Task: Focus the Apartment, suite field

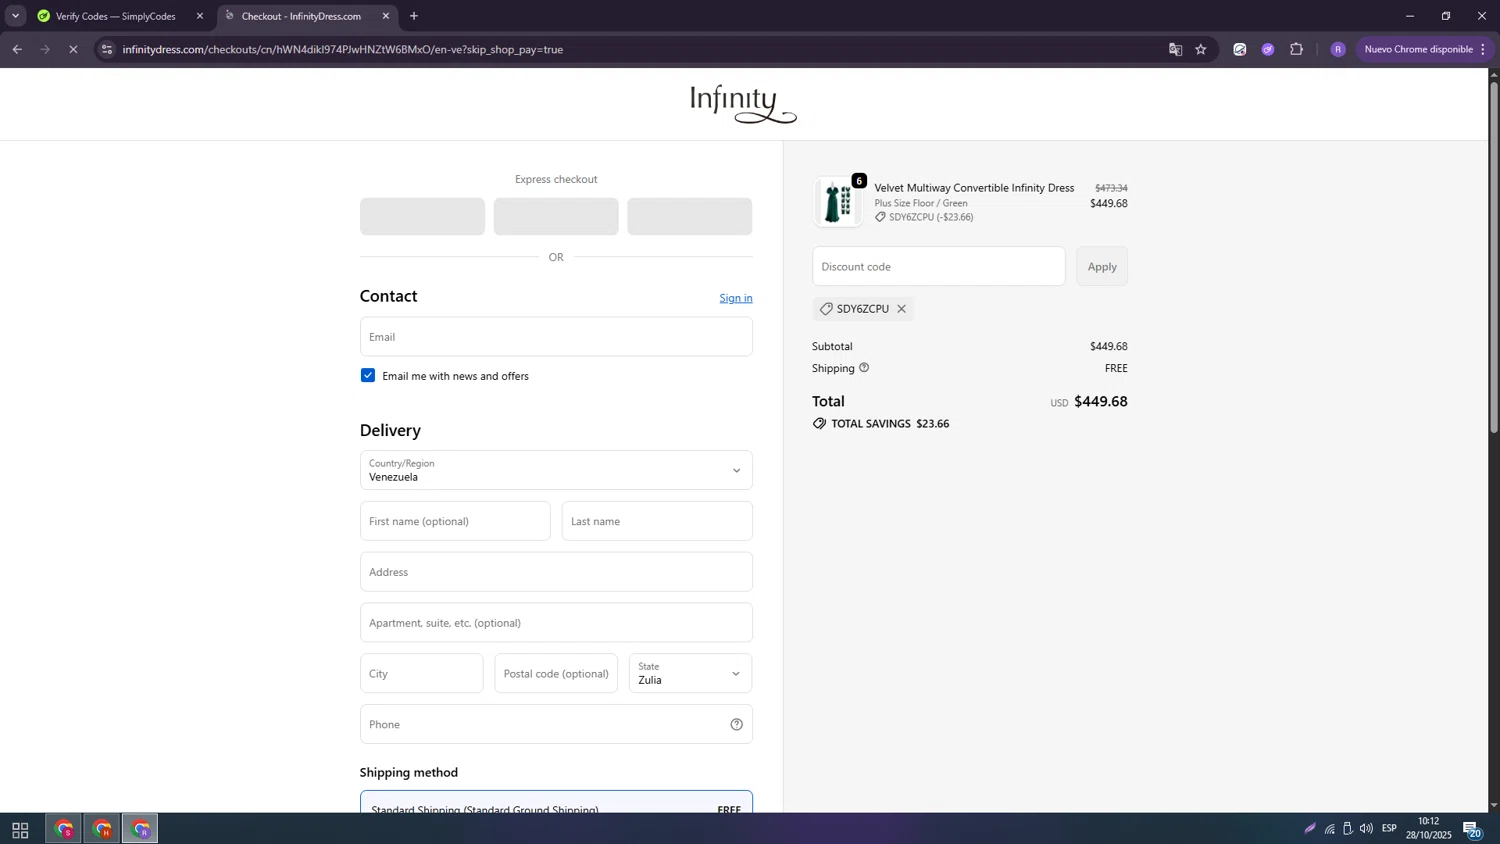Action: (x=556, y=623)
